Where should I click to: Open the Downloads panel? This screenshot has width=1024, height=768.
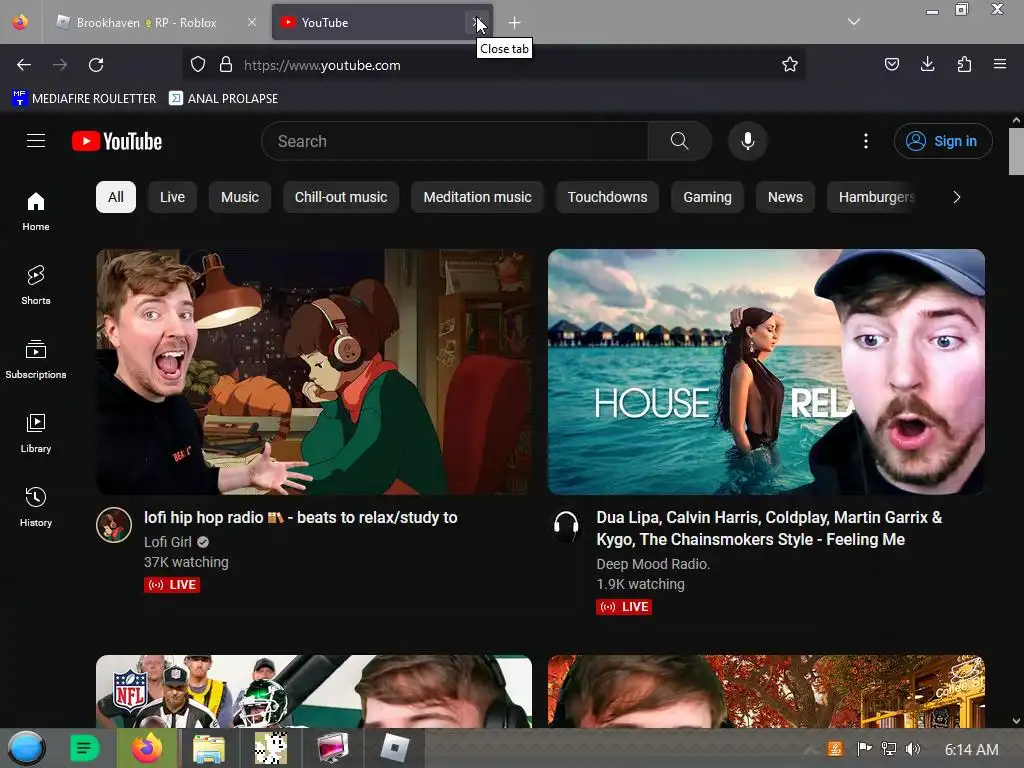pyautogui.click(x=928, y=64)
